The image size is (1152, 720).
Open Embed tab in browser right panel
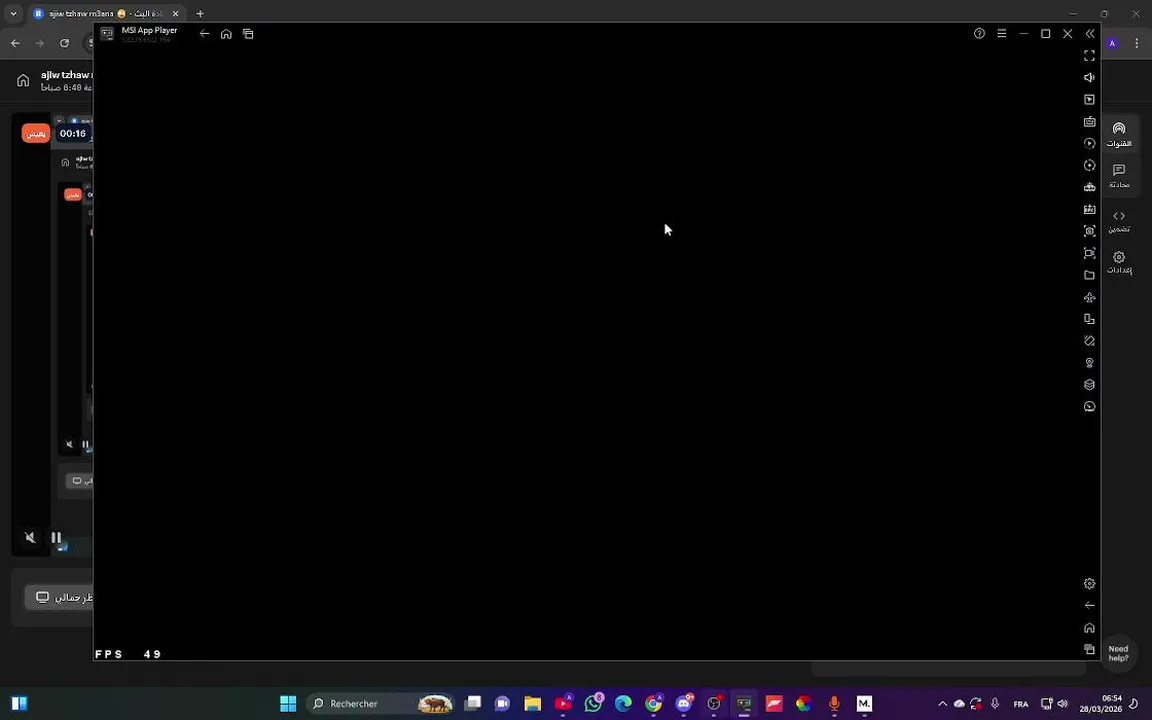(x=1119, y=221)
